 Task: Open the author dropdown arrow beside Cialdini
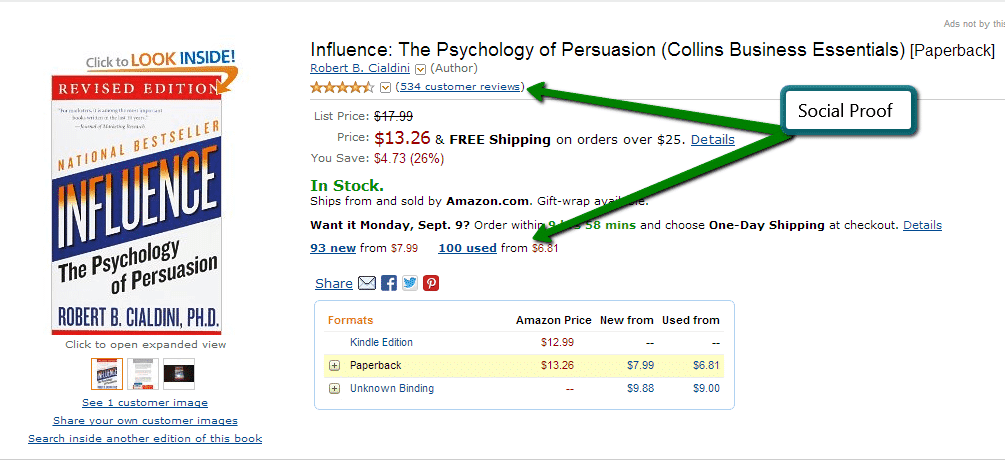[420, 69]
